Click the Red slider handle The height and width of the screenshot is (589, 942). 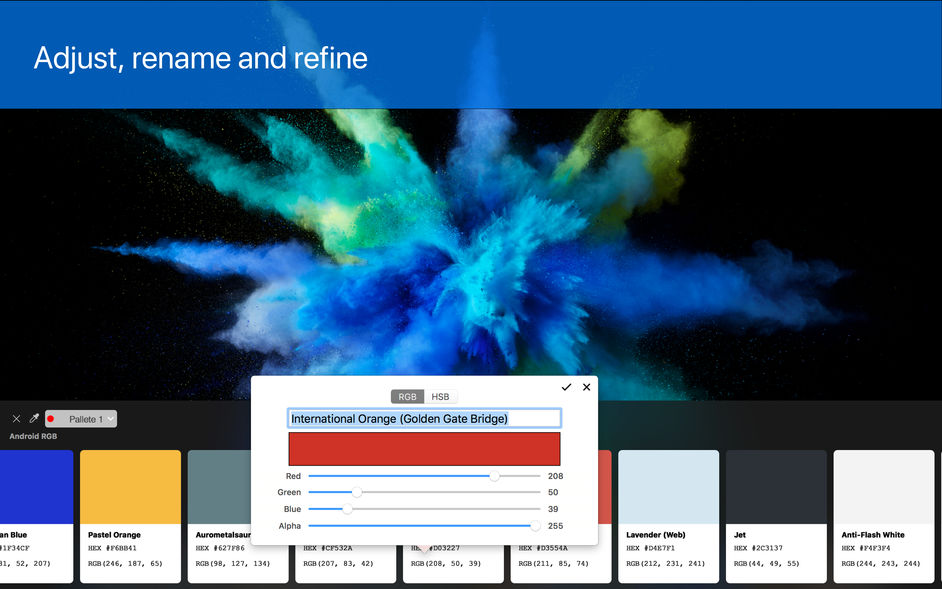494,476
